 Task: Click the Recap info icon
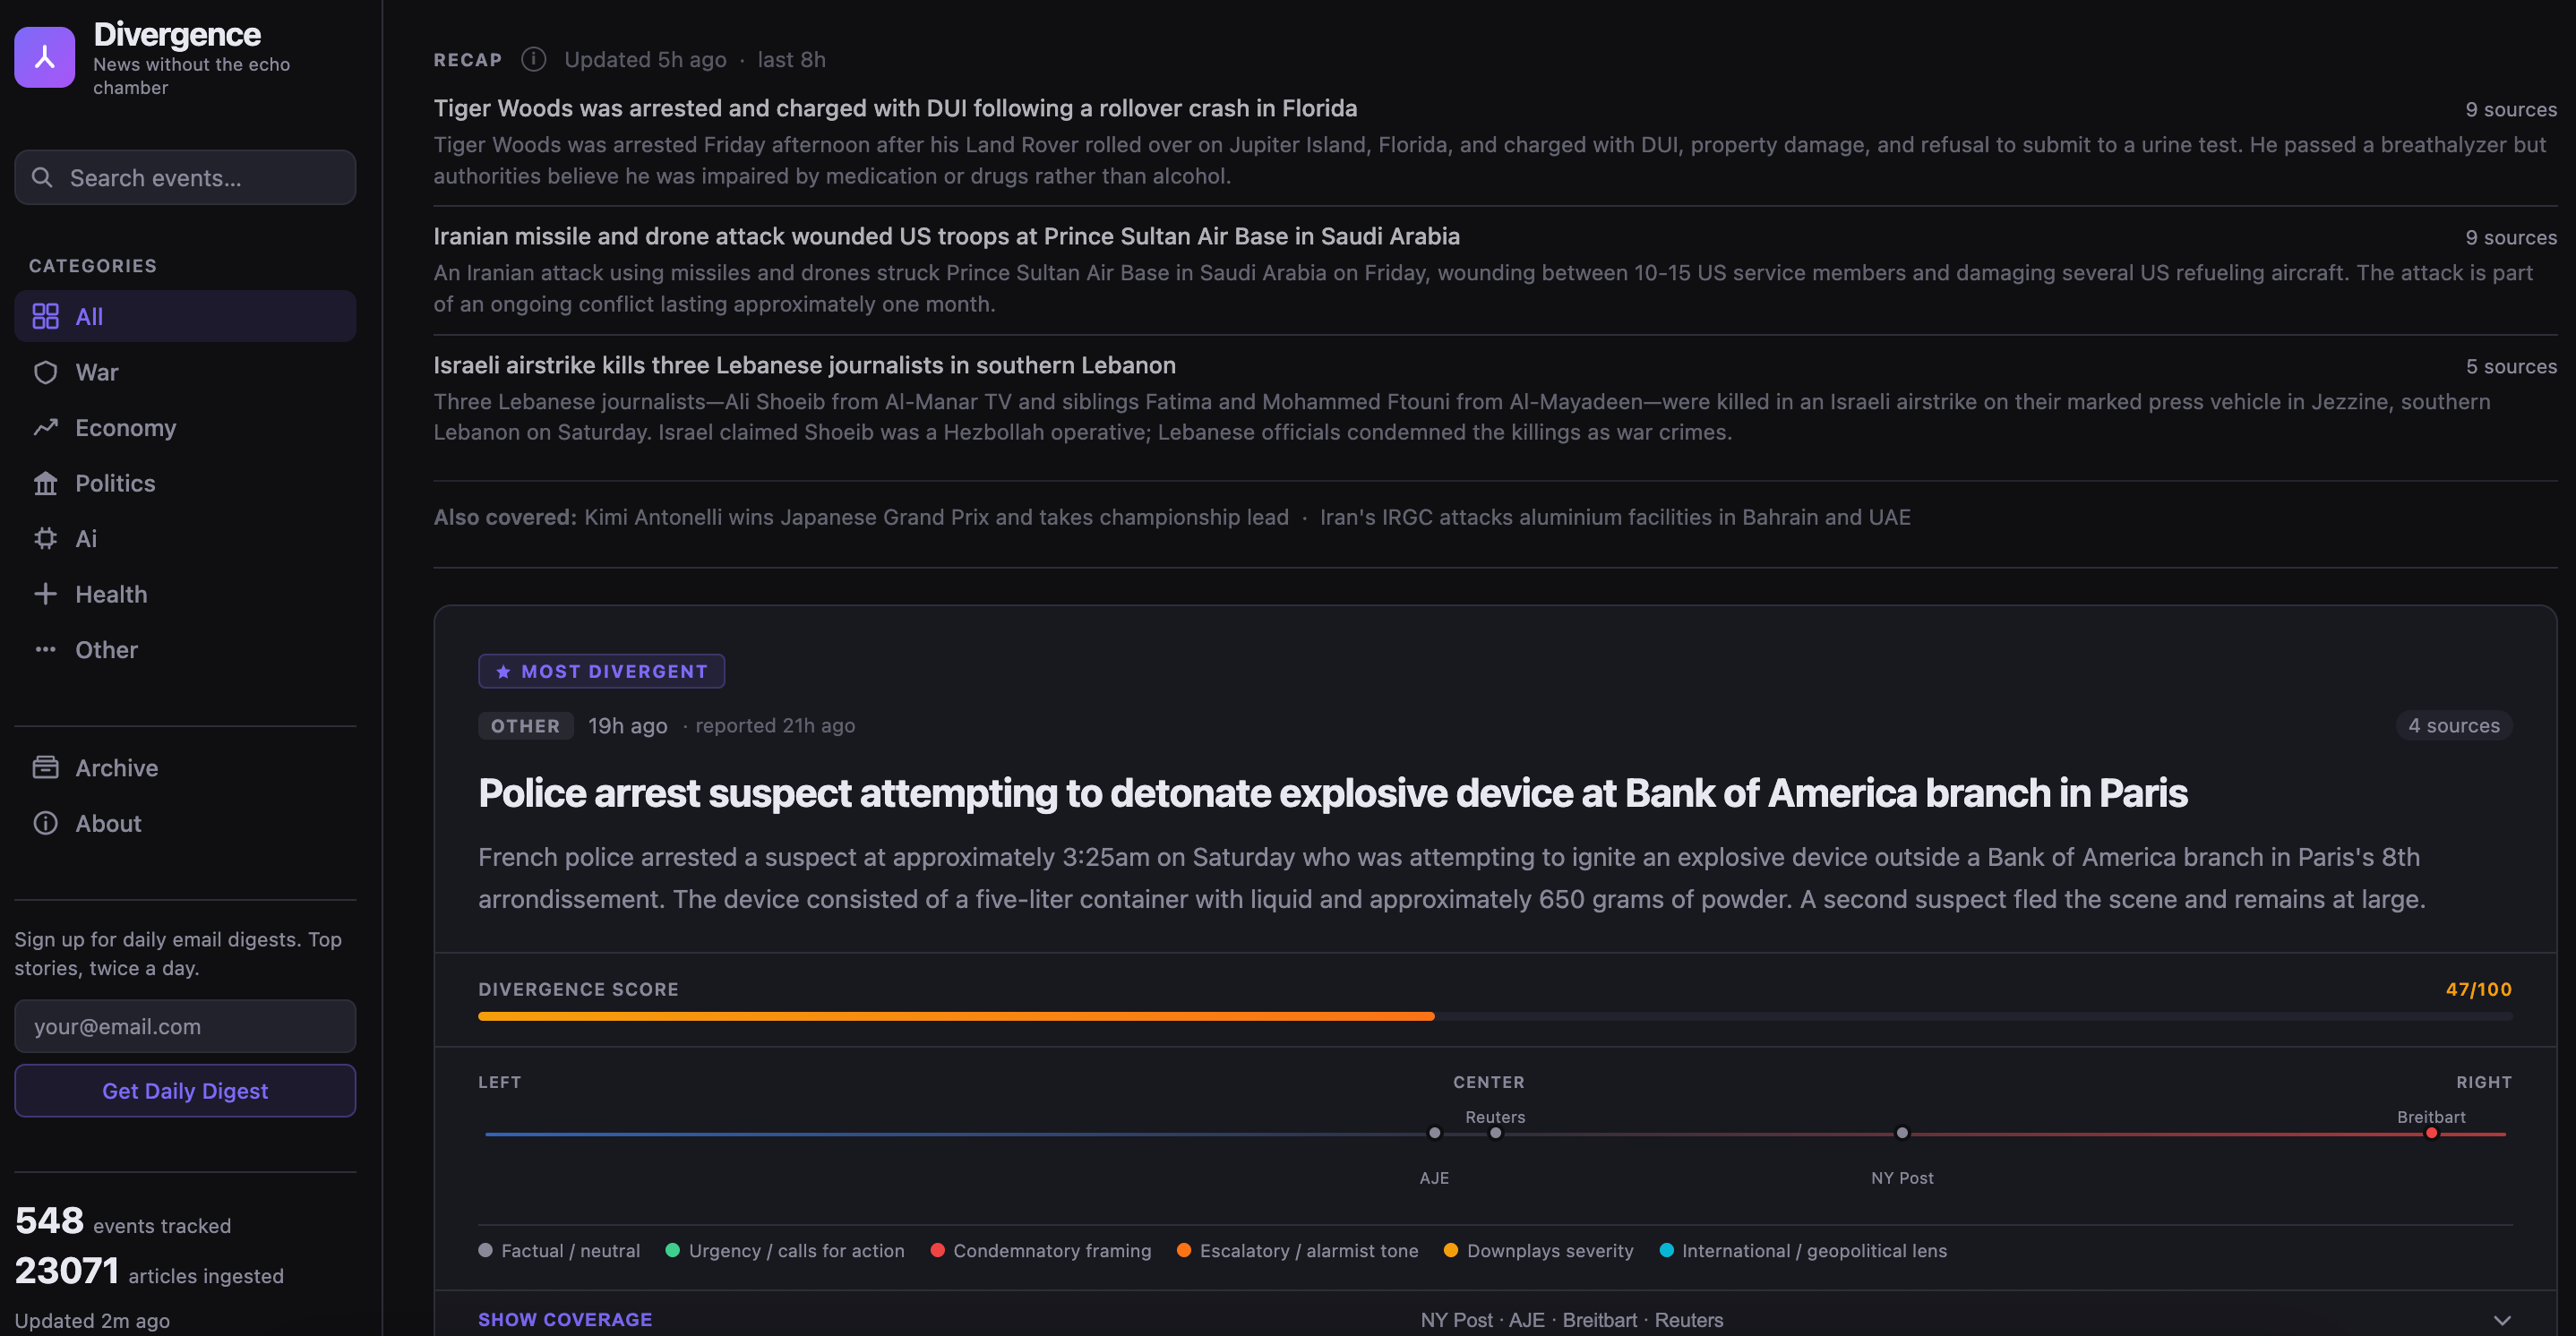pos(533,59)
